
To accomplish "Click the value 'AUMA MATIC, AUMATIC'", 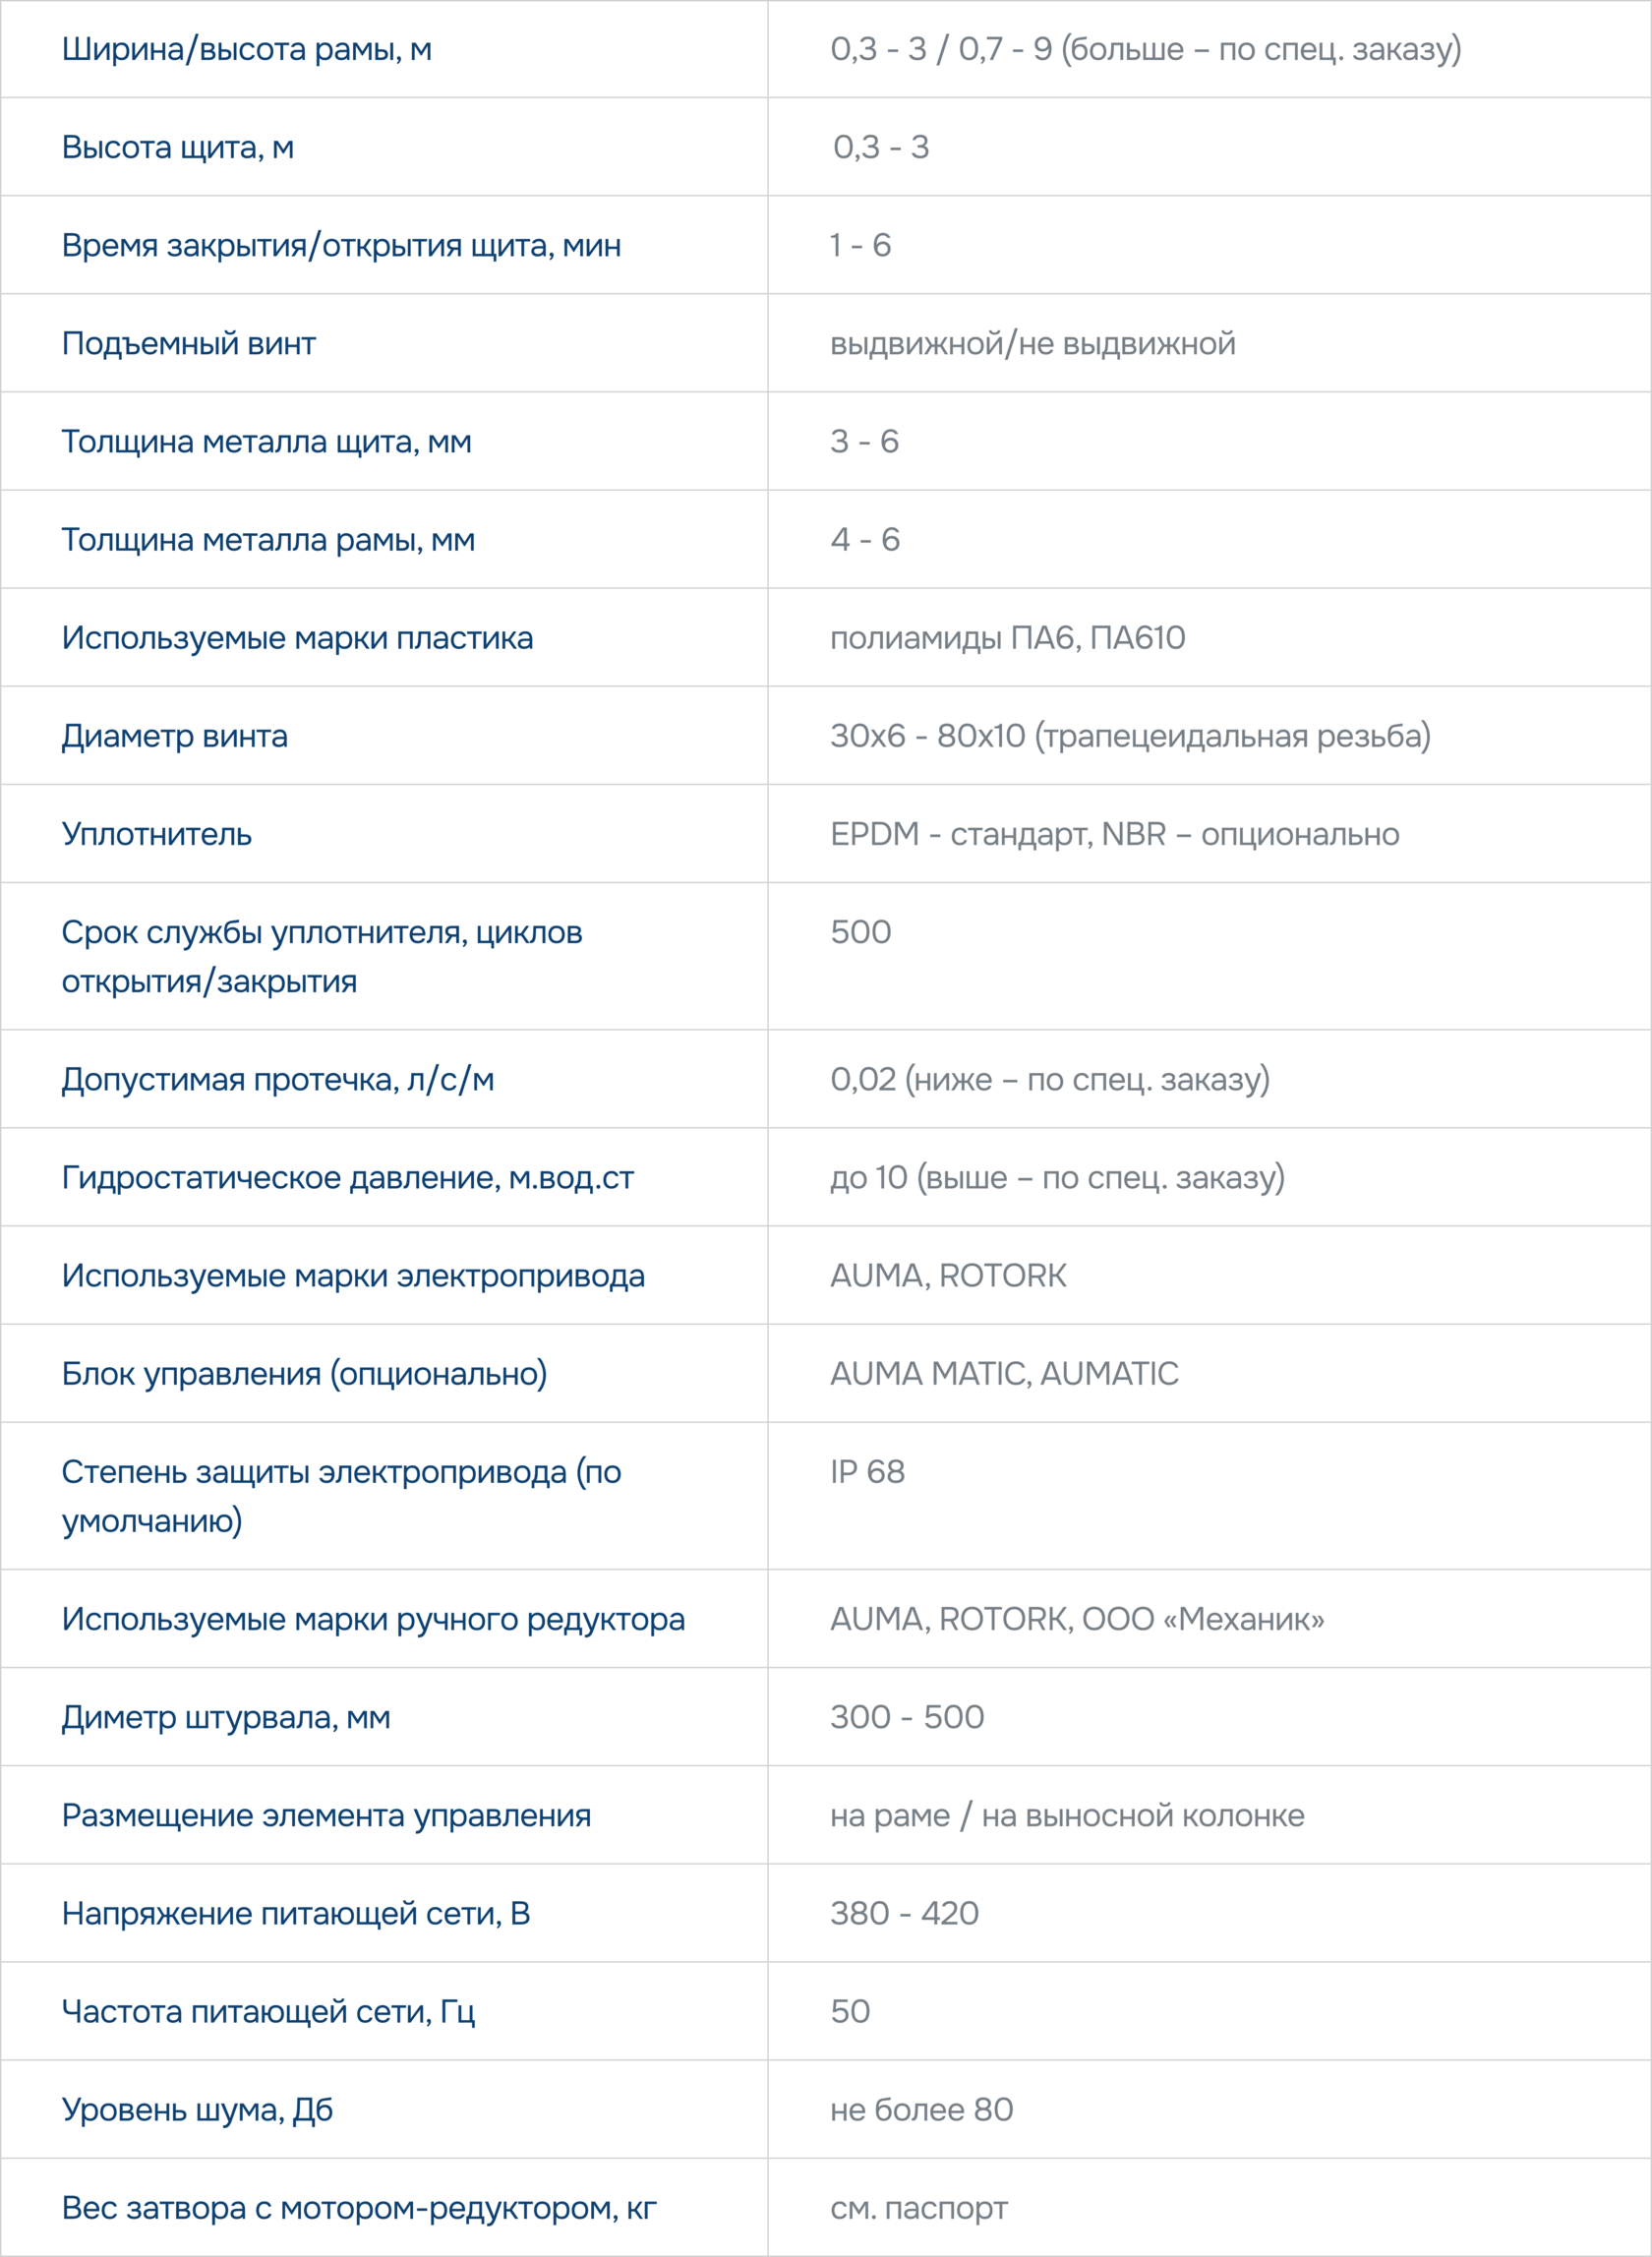I will (1005, 1373).
